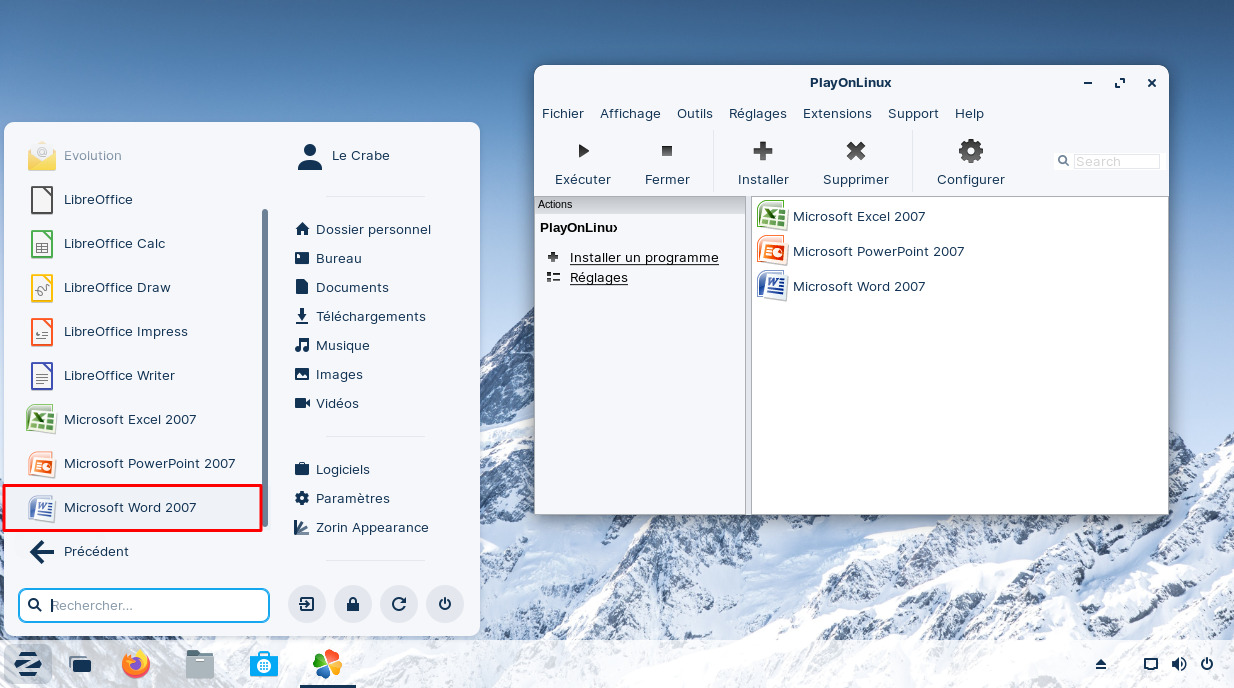Click the Supprimer cross icon in toolbar
Viewport: 1234px width, 688px height.
pos(856,151)
